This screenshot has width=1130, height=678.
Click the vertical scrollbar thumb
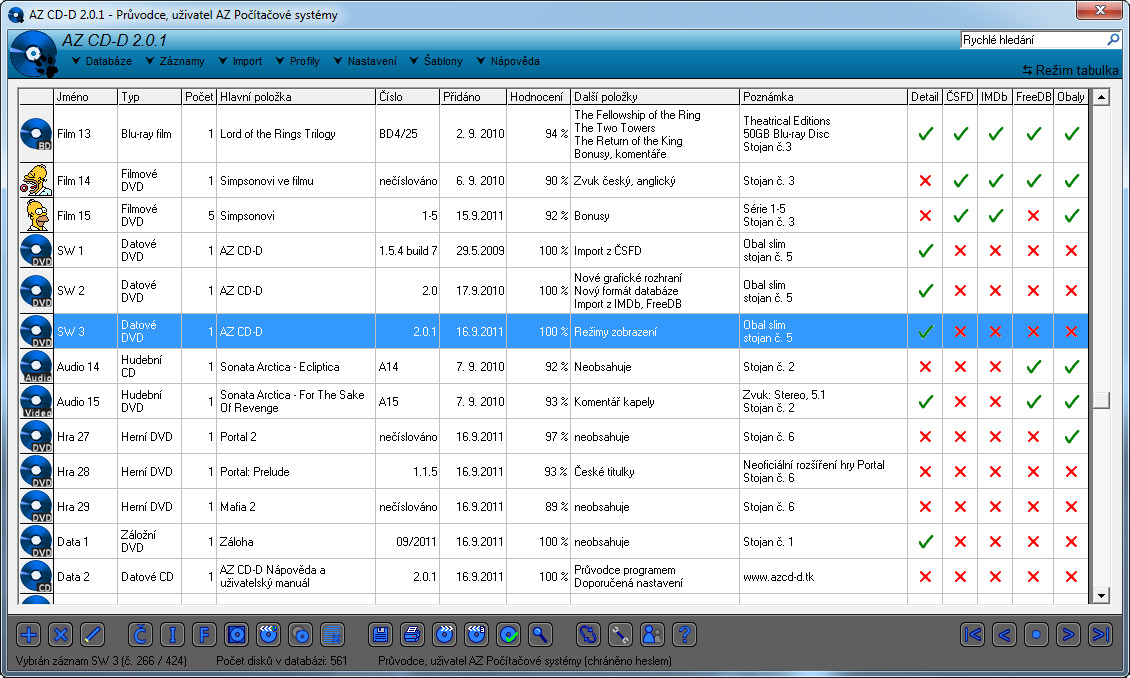point(1100,400)
